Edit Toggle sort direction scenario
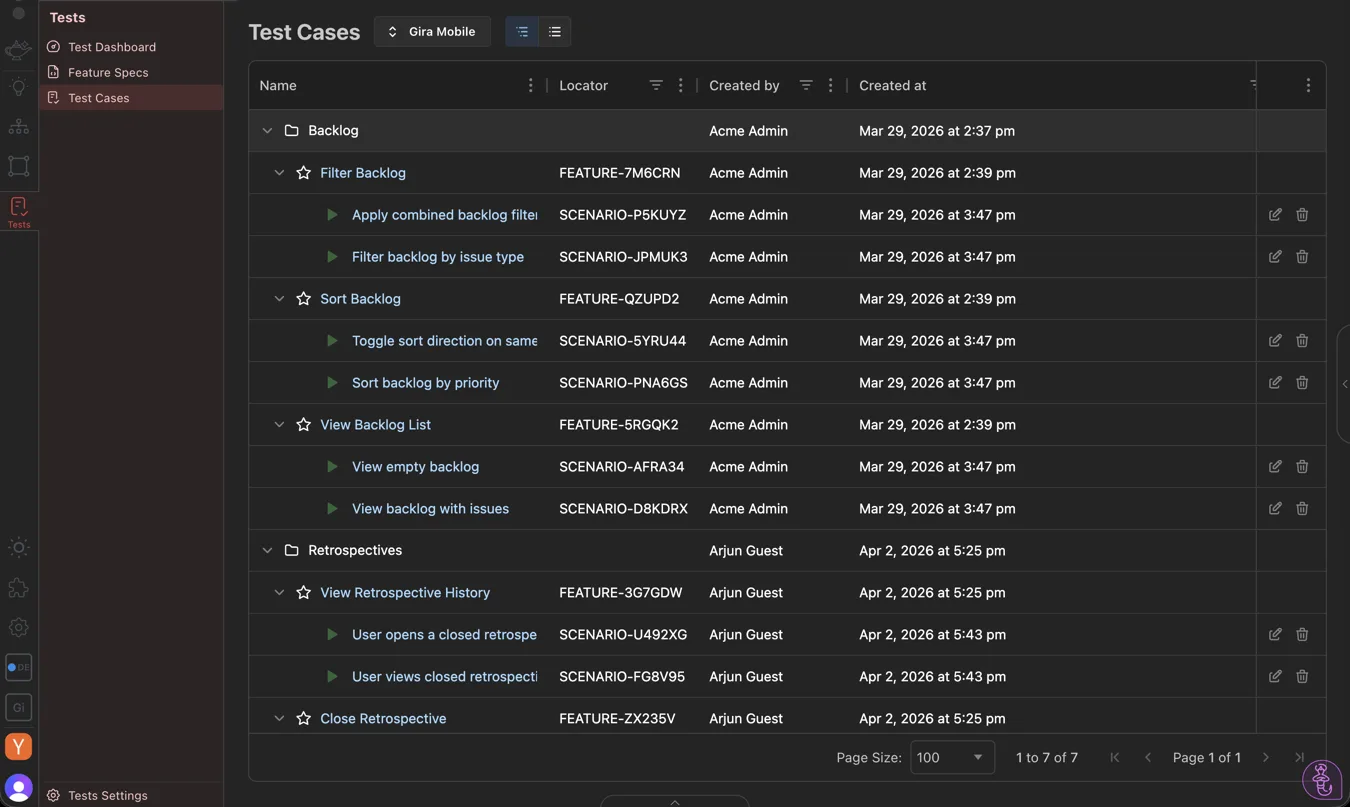The height and width of the screenshot is (807, 1350). [x=1275, y=341]
